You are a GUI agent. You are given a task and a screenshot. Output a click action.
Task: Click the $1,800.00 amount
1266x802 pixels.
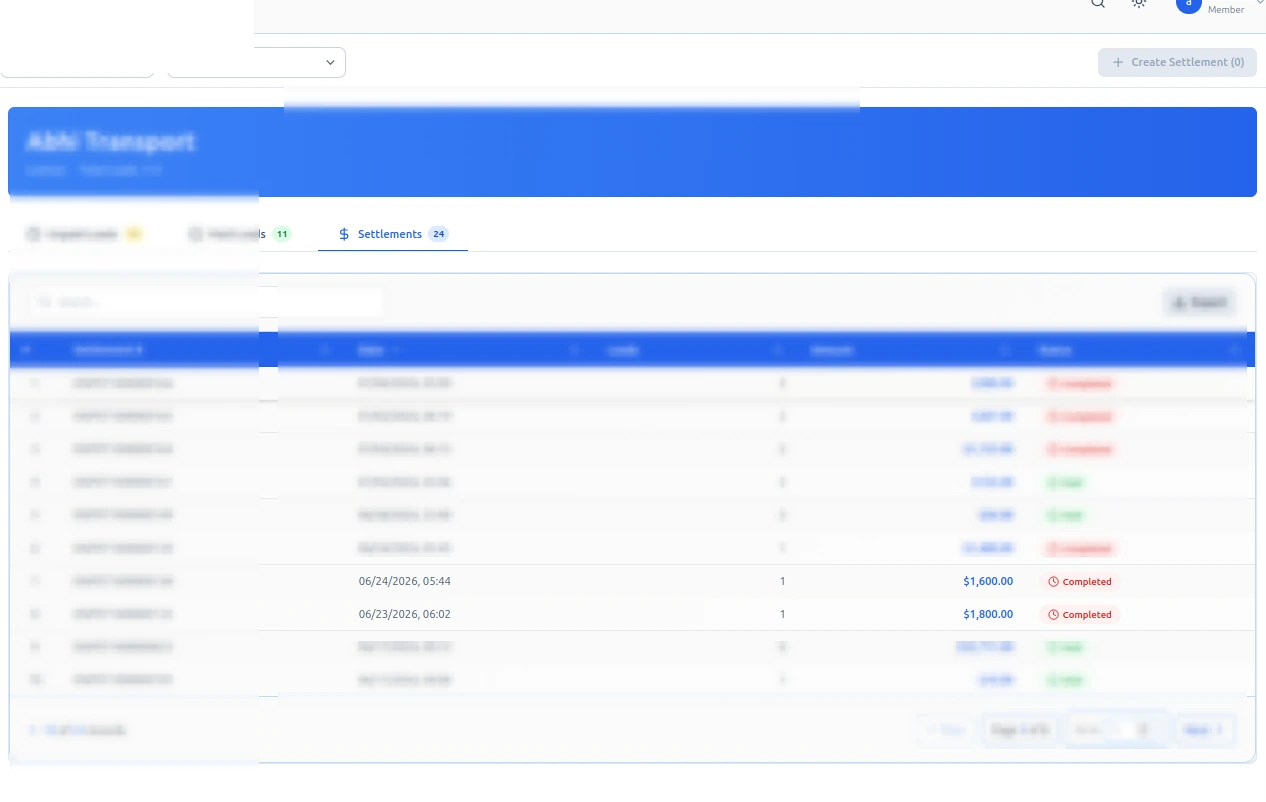click(x=988, y=614)
